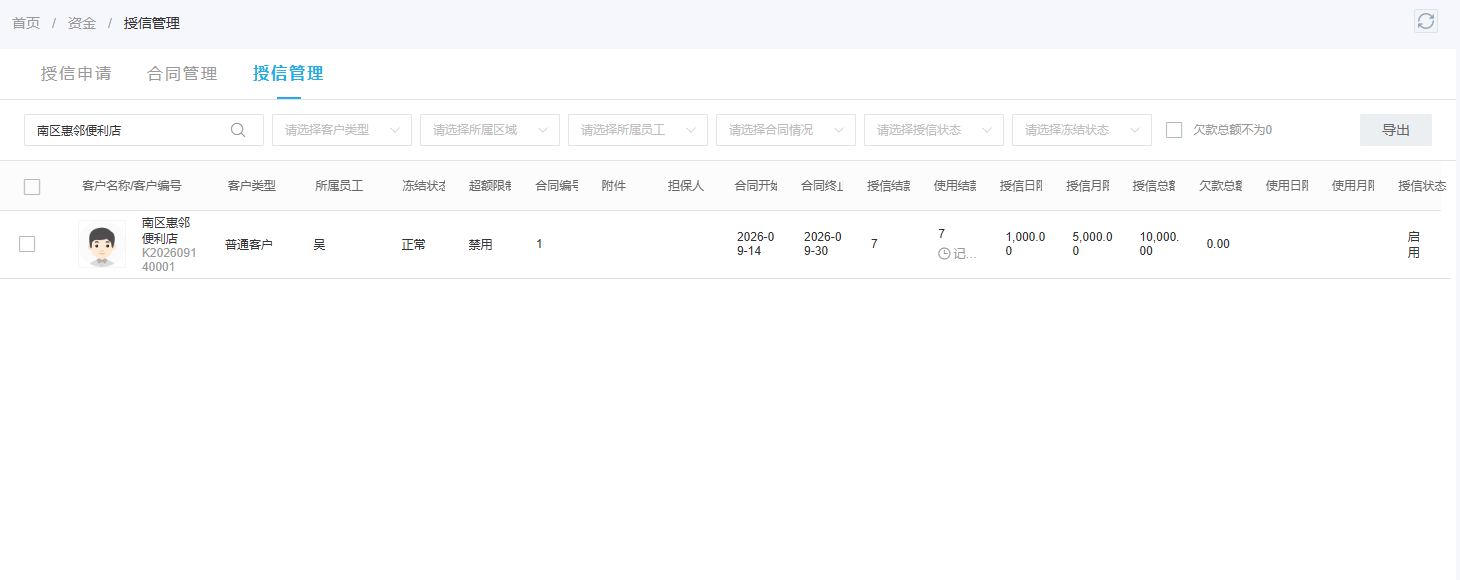Image resolution: width=1460 pixels, height=580 pixels.
Task: Open the 请选择授信状态 dropdown
Action: coord(934,130)
